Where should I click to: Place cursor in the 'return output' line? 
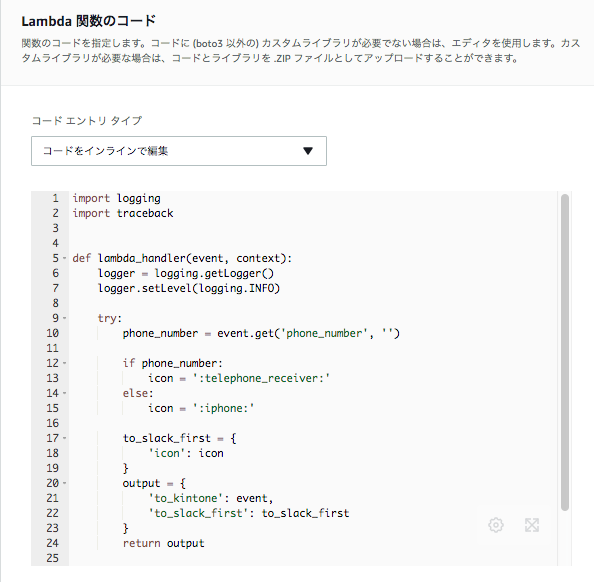163,543
